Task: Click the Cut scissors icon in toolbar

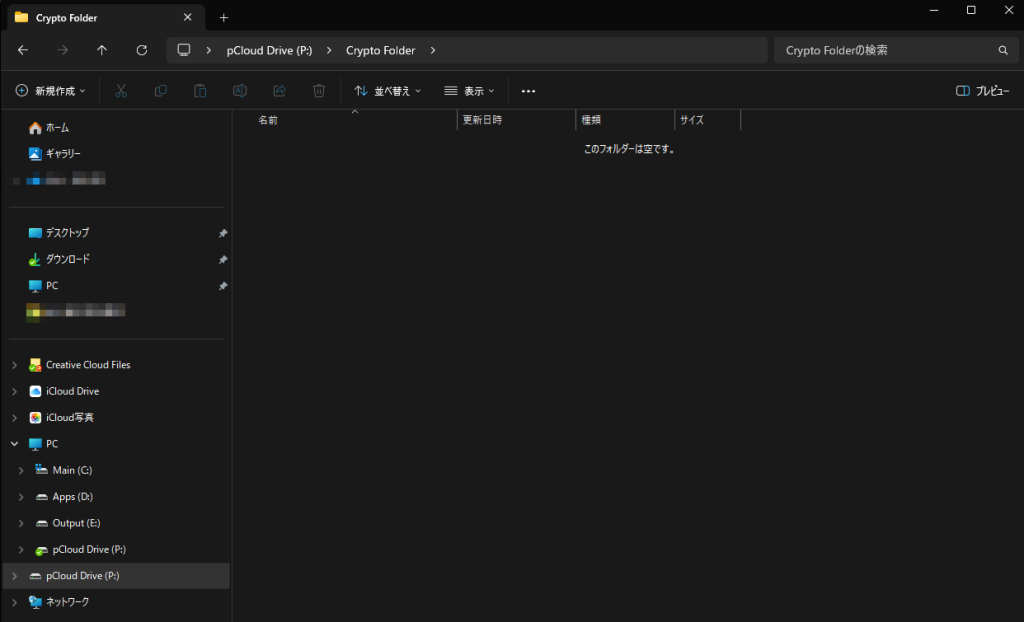Action: pyautogui.click(x=121, y=91)
